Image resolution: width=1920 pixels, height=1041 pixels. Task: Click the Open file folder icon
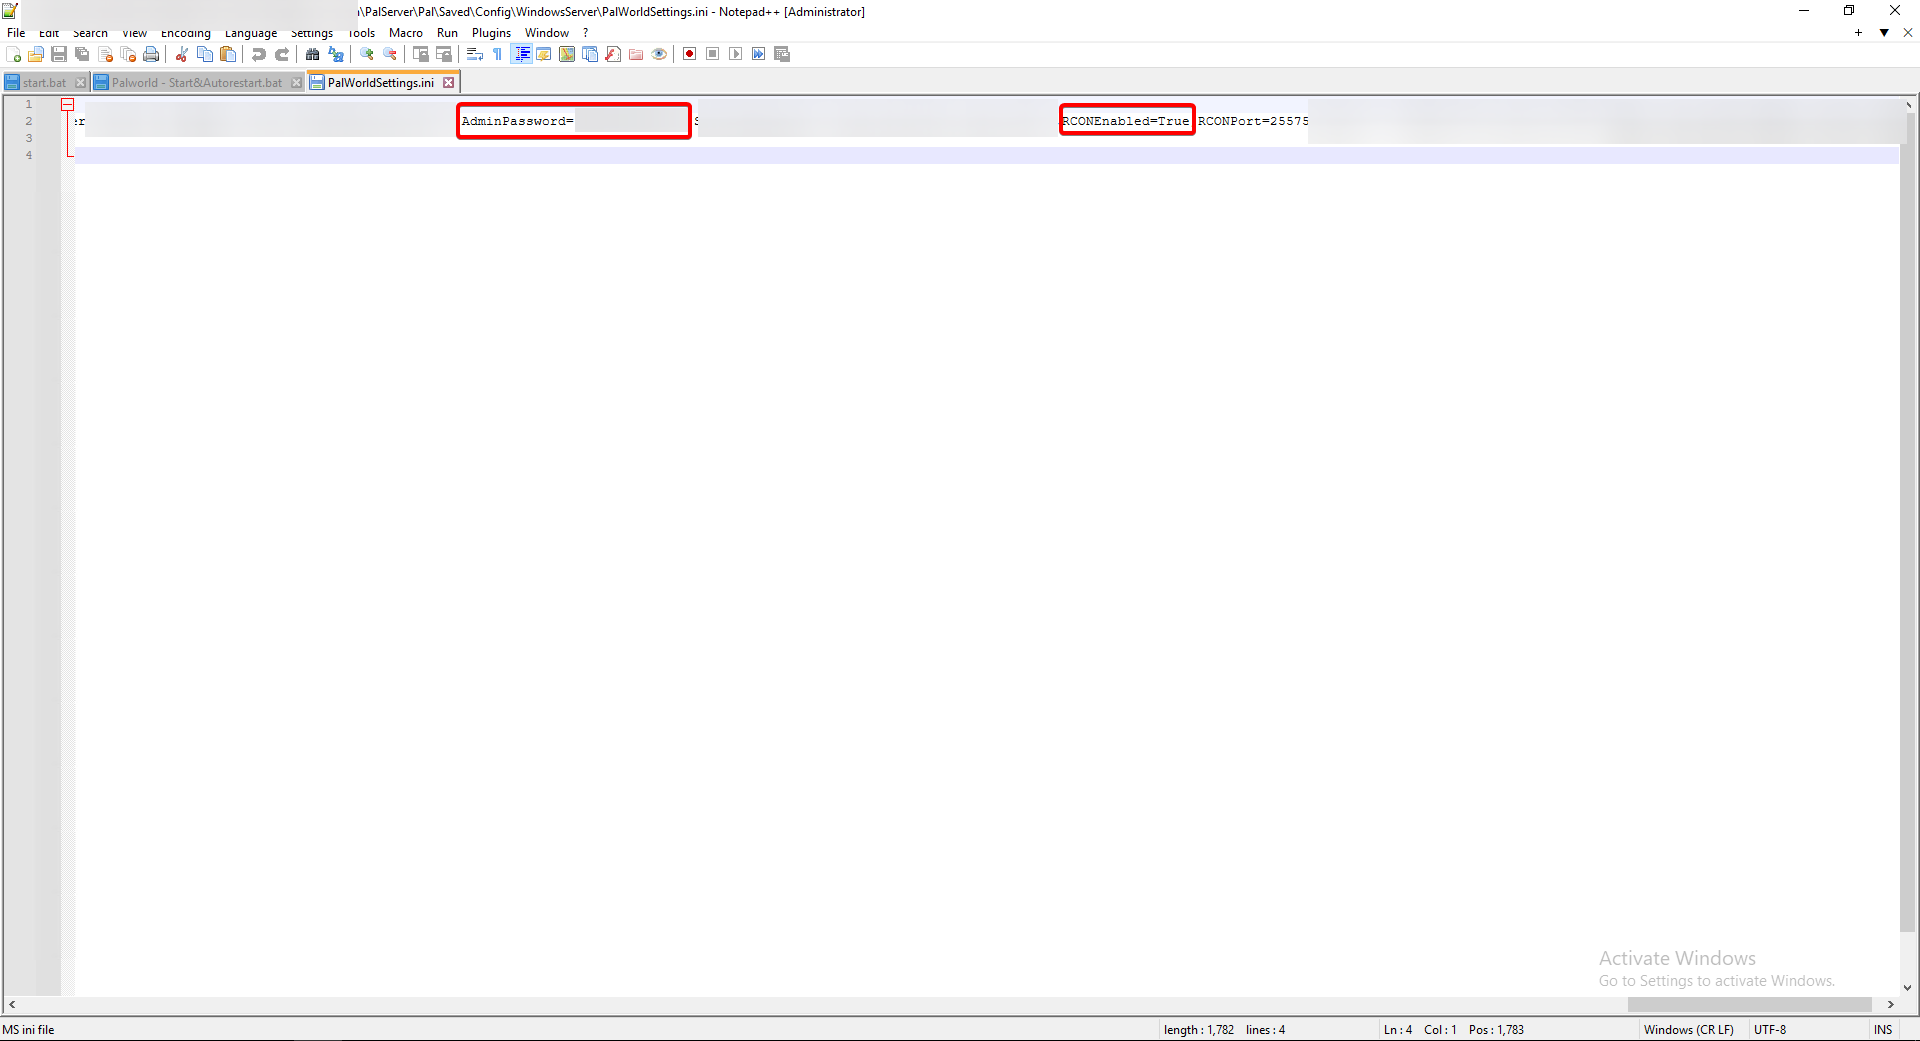(x=36, y=54)
